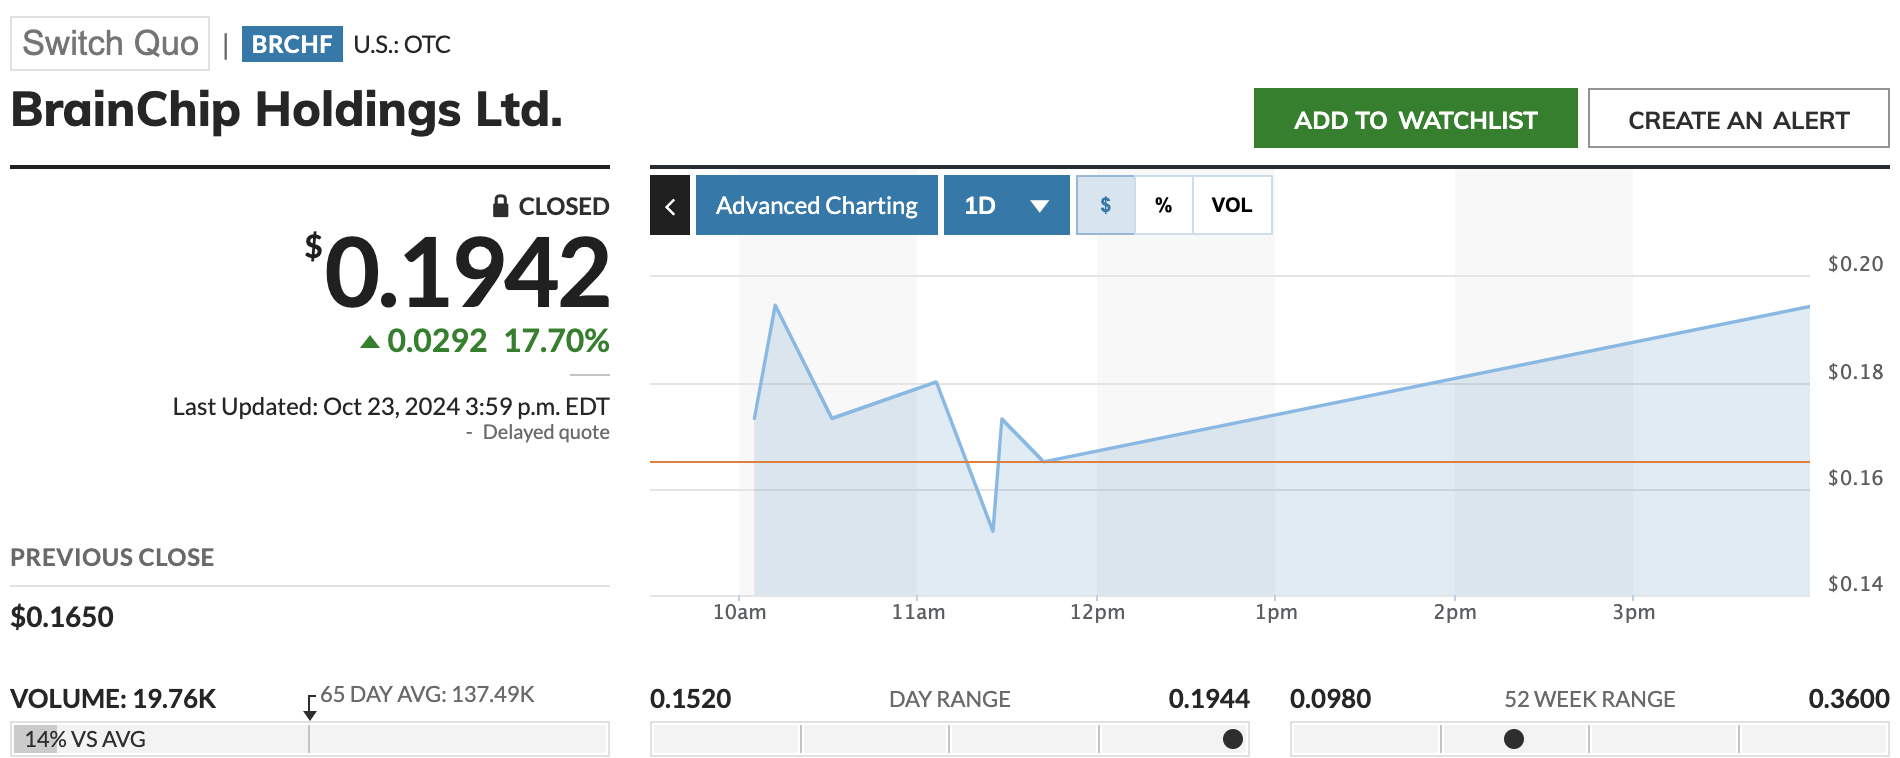The width and height of the screenshot is (1900, 758).
Task: Open Advanced Charting
Action: click(816, 206)
